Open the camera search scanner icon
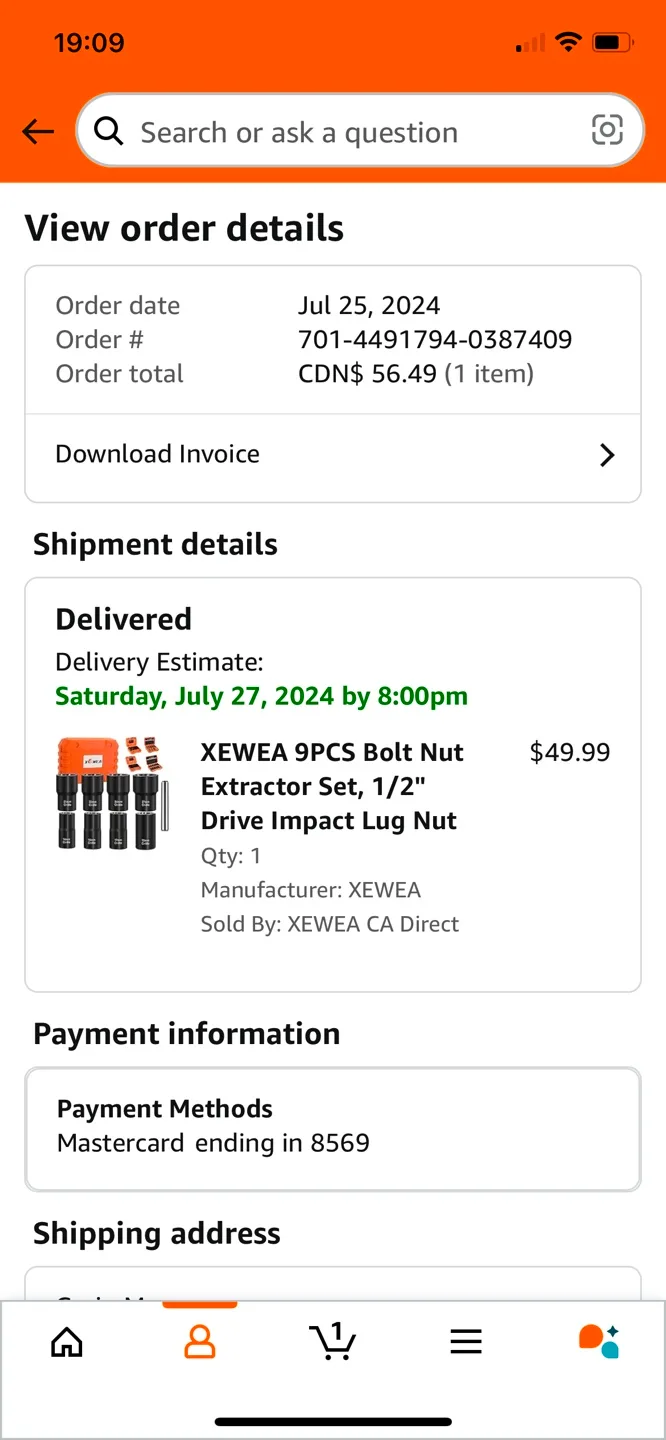666x1440 pixels. coord(608,131)
